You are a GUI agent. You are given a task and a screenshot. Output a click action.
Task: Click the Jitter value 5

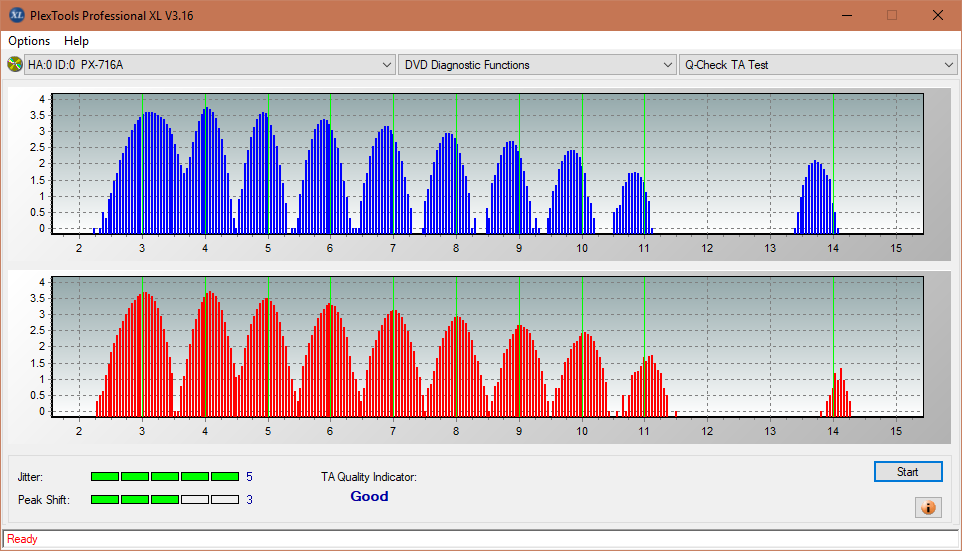[249, 477]
